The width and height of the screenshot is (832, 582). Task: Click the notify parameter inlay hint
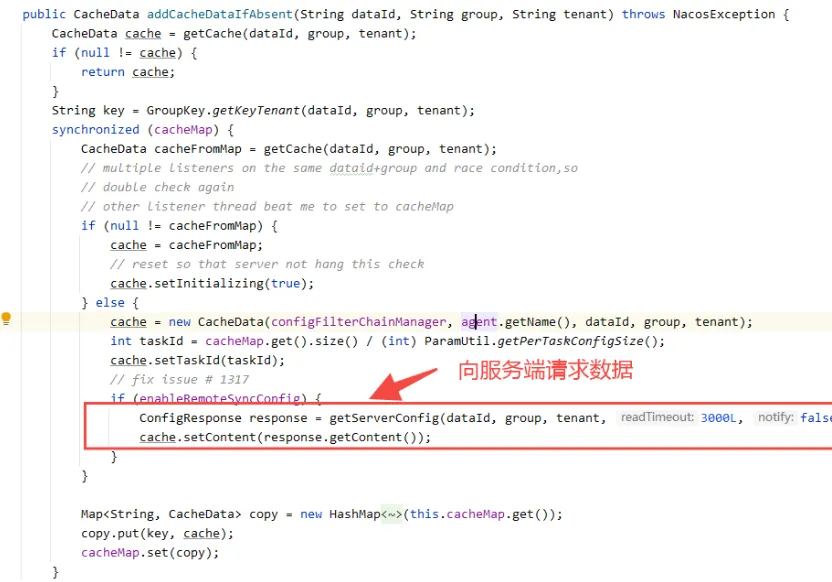pos(775,418)
